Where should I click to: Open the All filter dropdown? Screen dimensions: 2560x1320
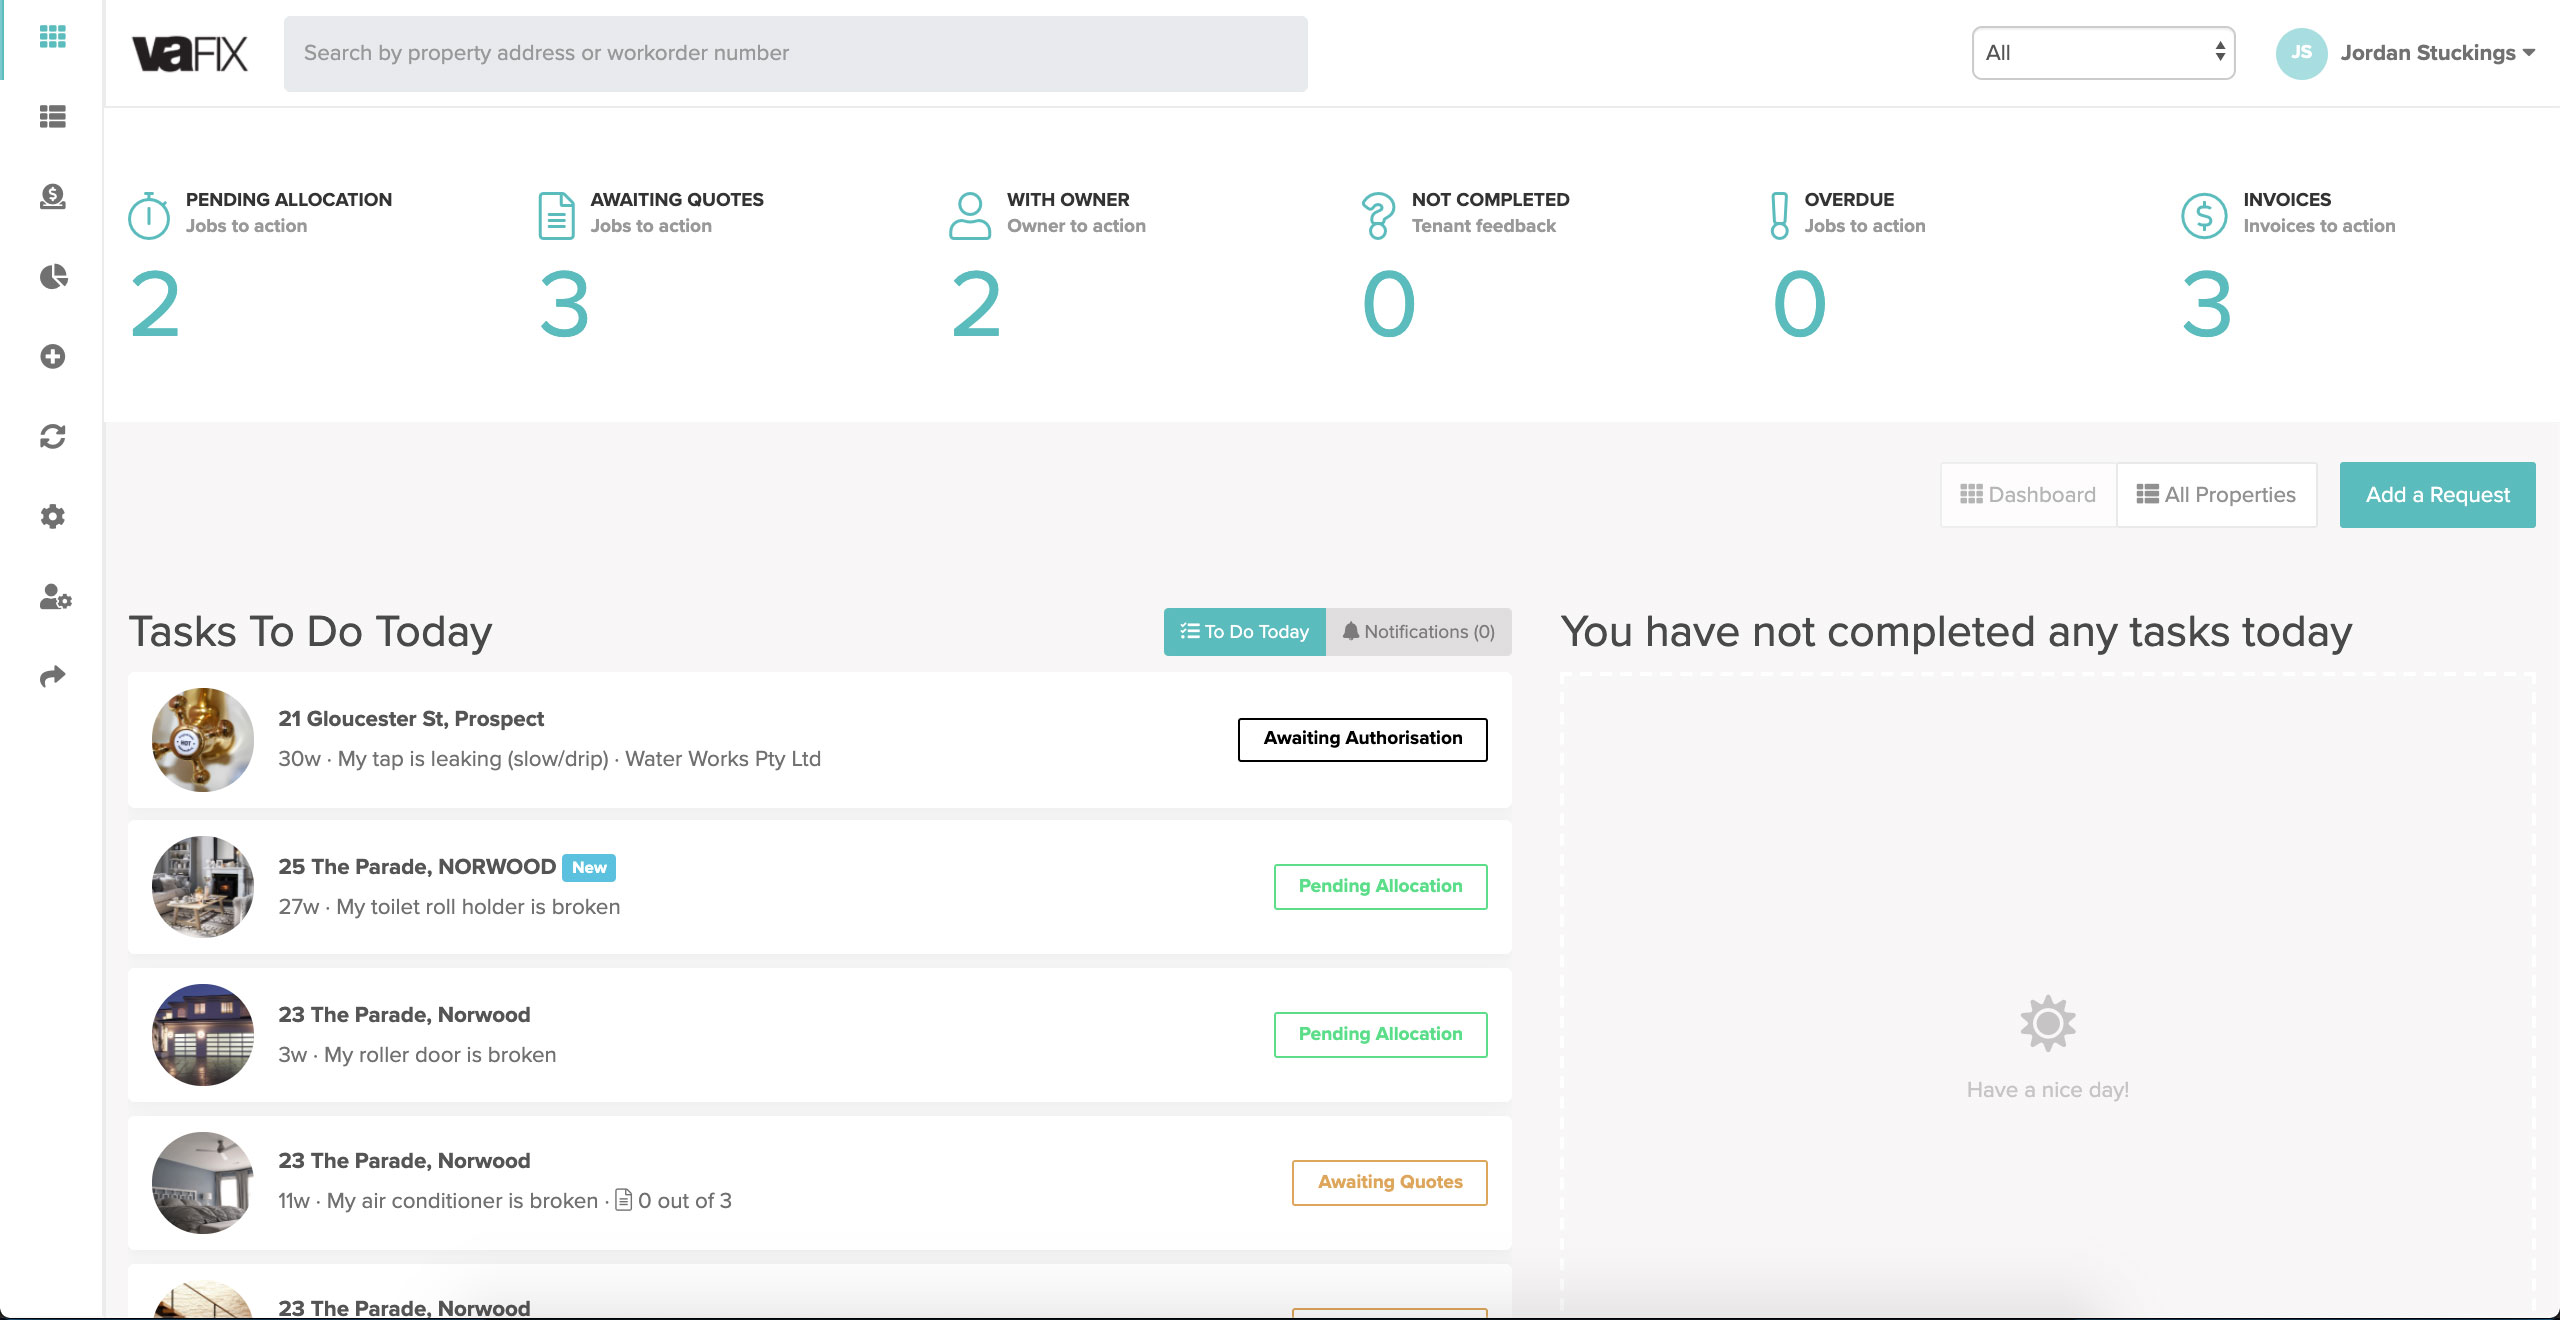(x=2103, y=53)
